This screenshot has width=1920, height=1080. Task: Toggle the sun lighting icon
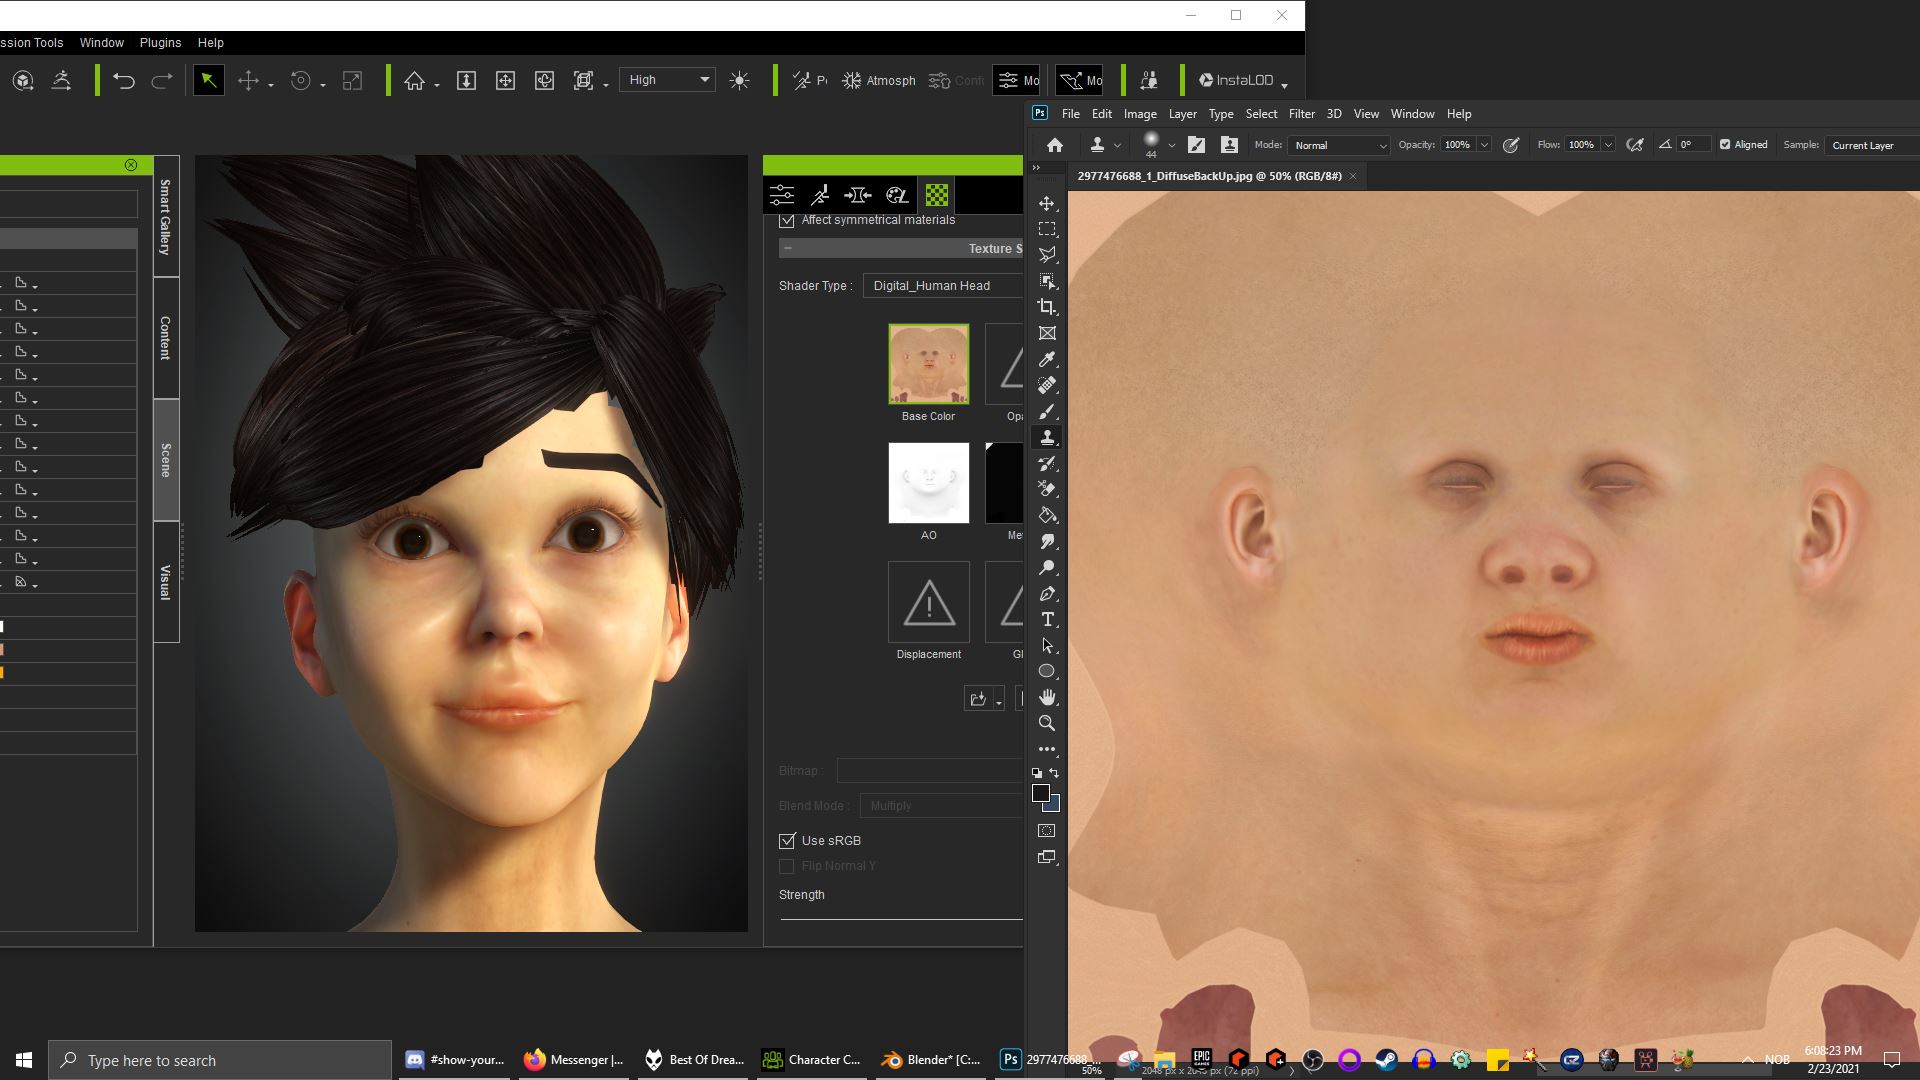click(x=739, y=81)
